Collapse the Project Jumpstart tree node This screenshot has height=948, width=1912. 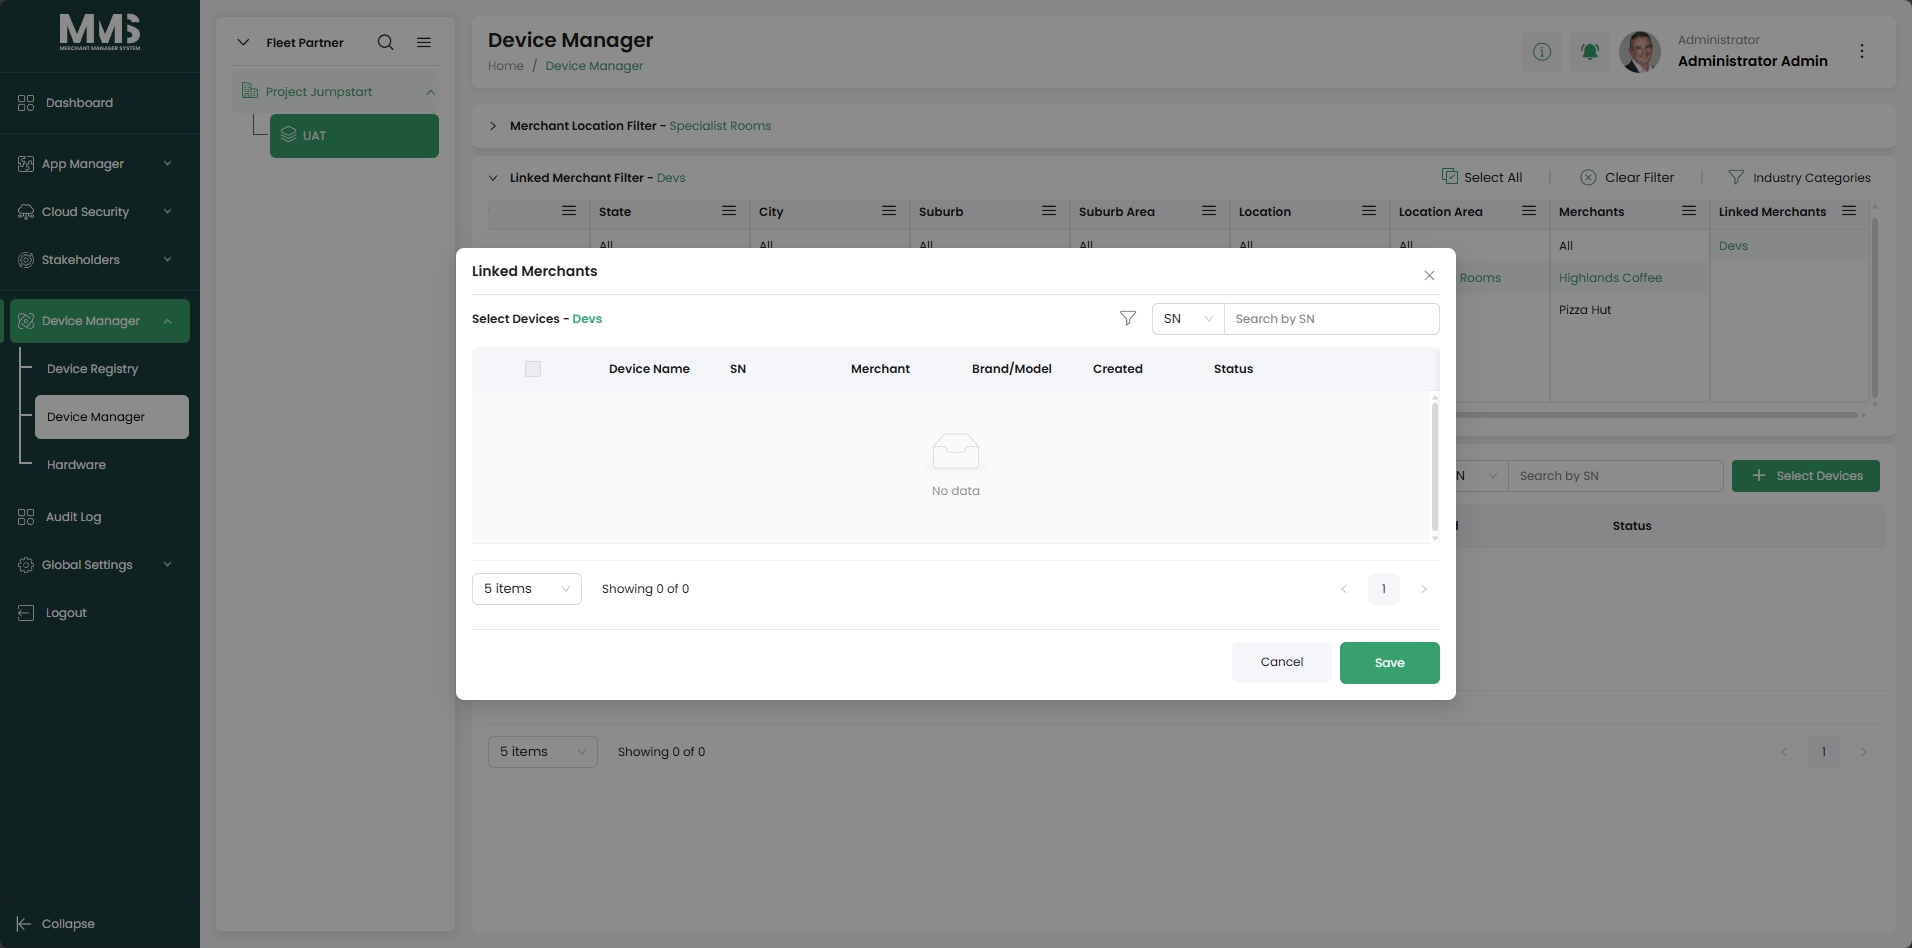point(430,92)
